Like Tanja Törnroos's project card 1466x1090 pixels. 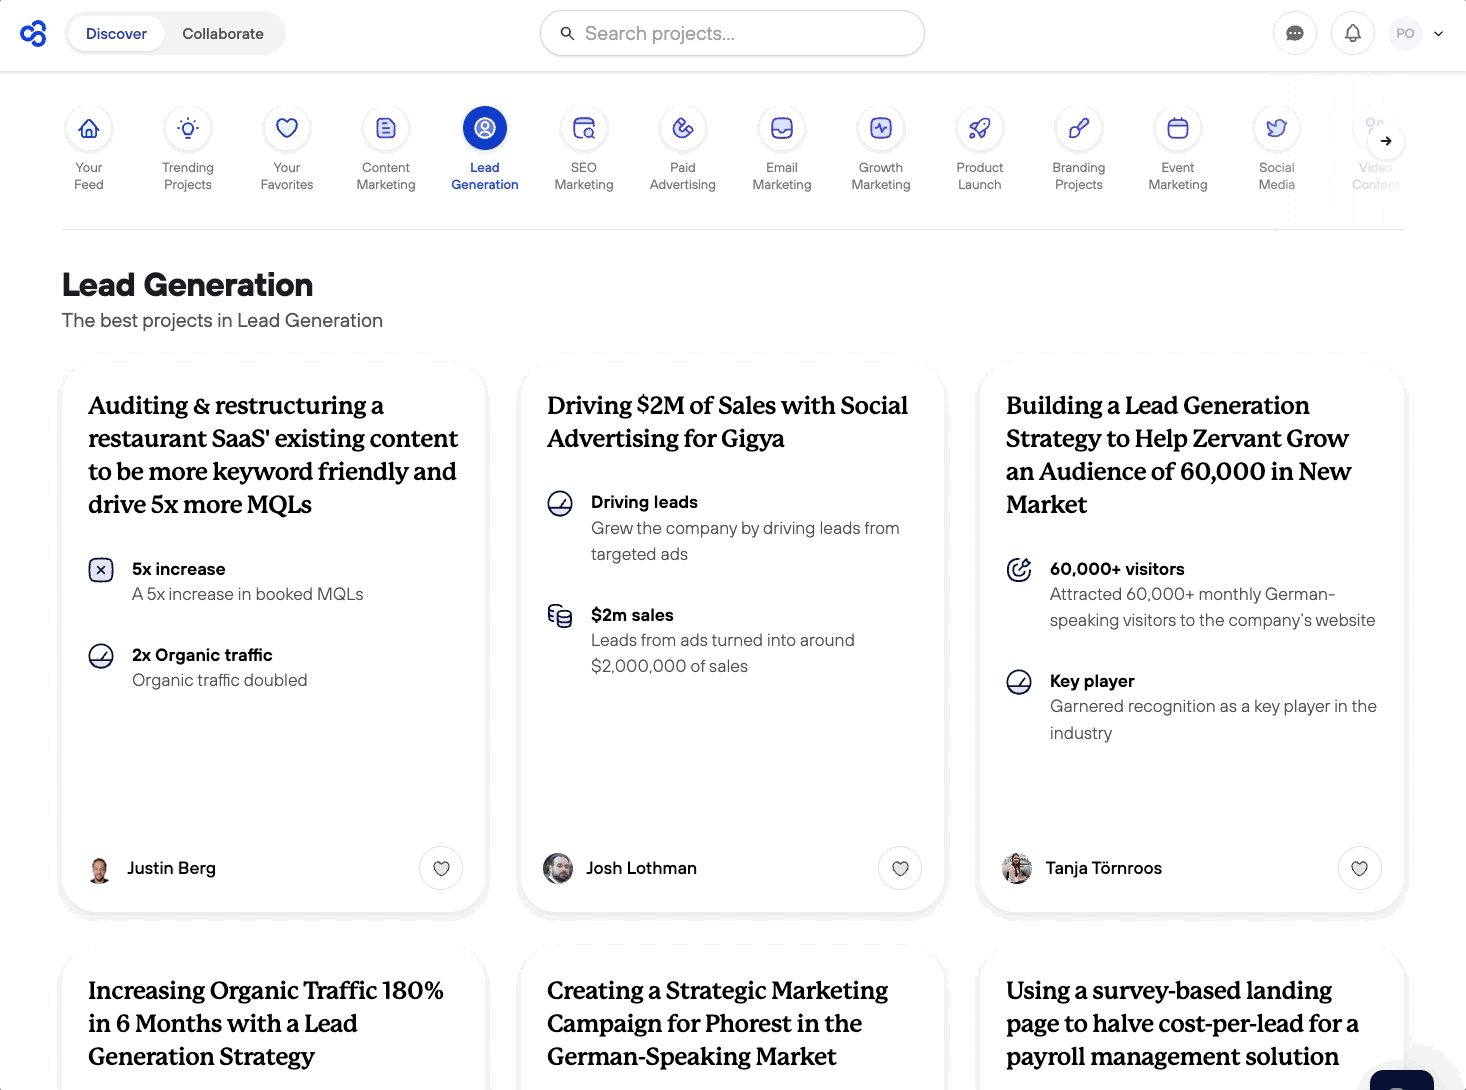(x=1359, y=868)
